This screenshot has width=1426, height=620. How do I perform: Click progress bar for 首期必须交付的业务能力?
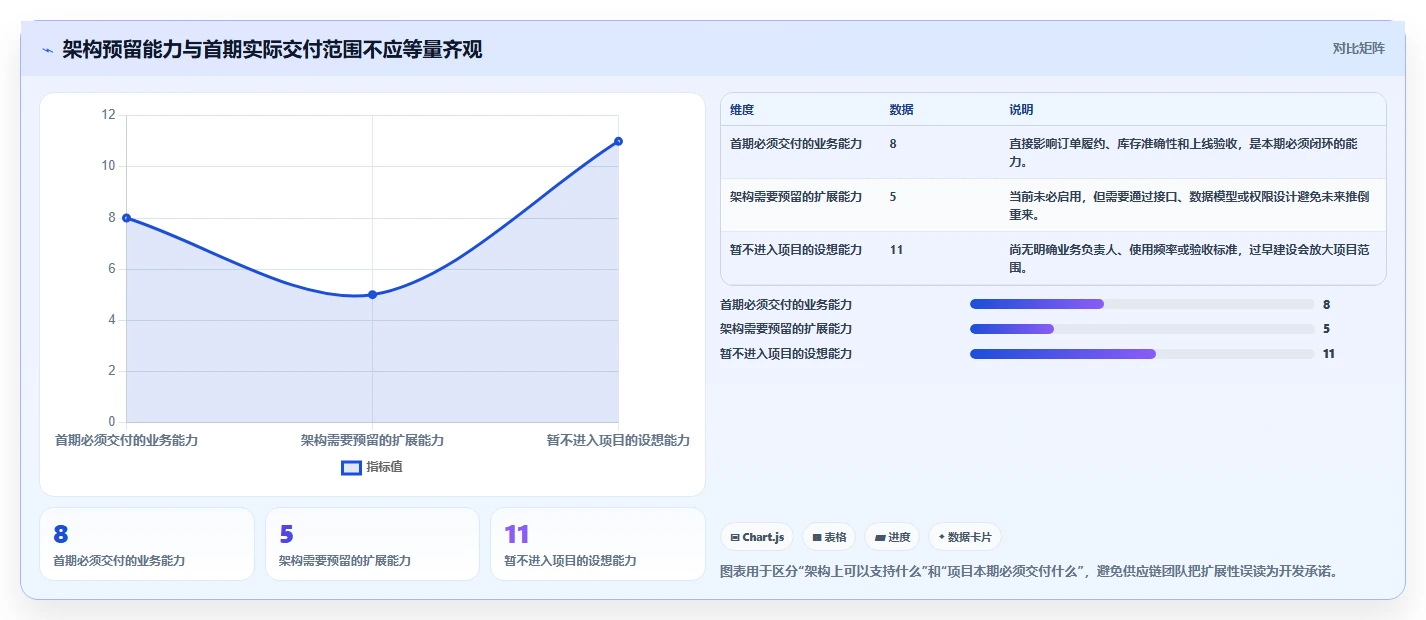(1142, 304)
